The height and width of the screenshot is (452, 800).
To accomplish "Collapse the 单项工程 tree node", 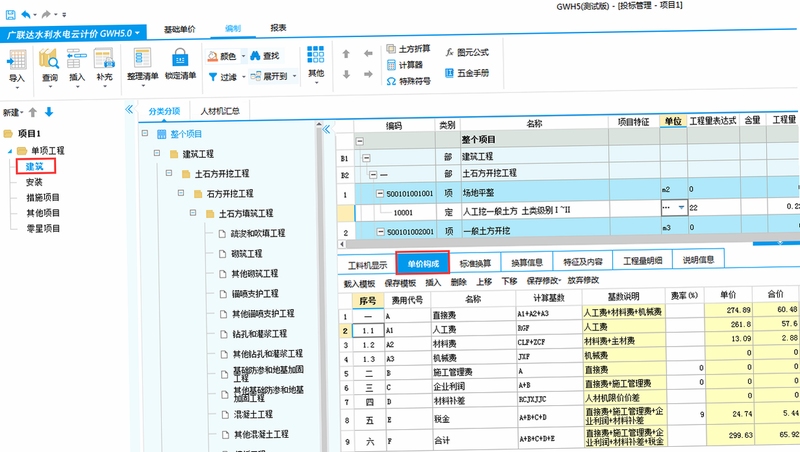I will click(10, 151).
